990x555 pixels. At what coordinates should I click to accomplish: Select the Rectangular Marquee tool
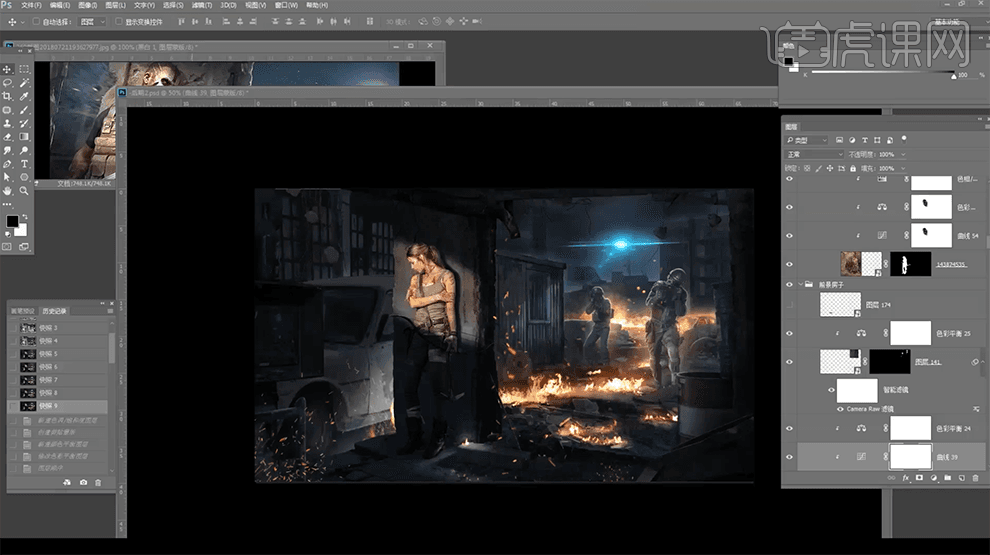pos(24,69)
